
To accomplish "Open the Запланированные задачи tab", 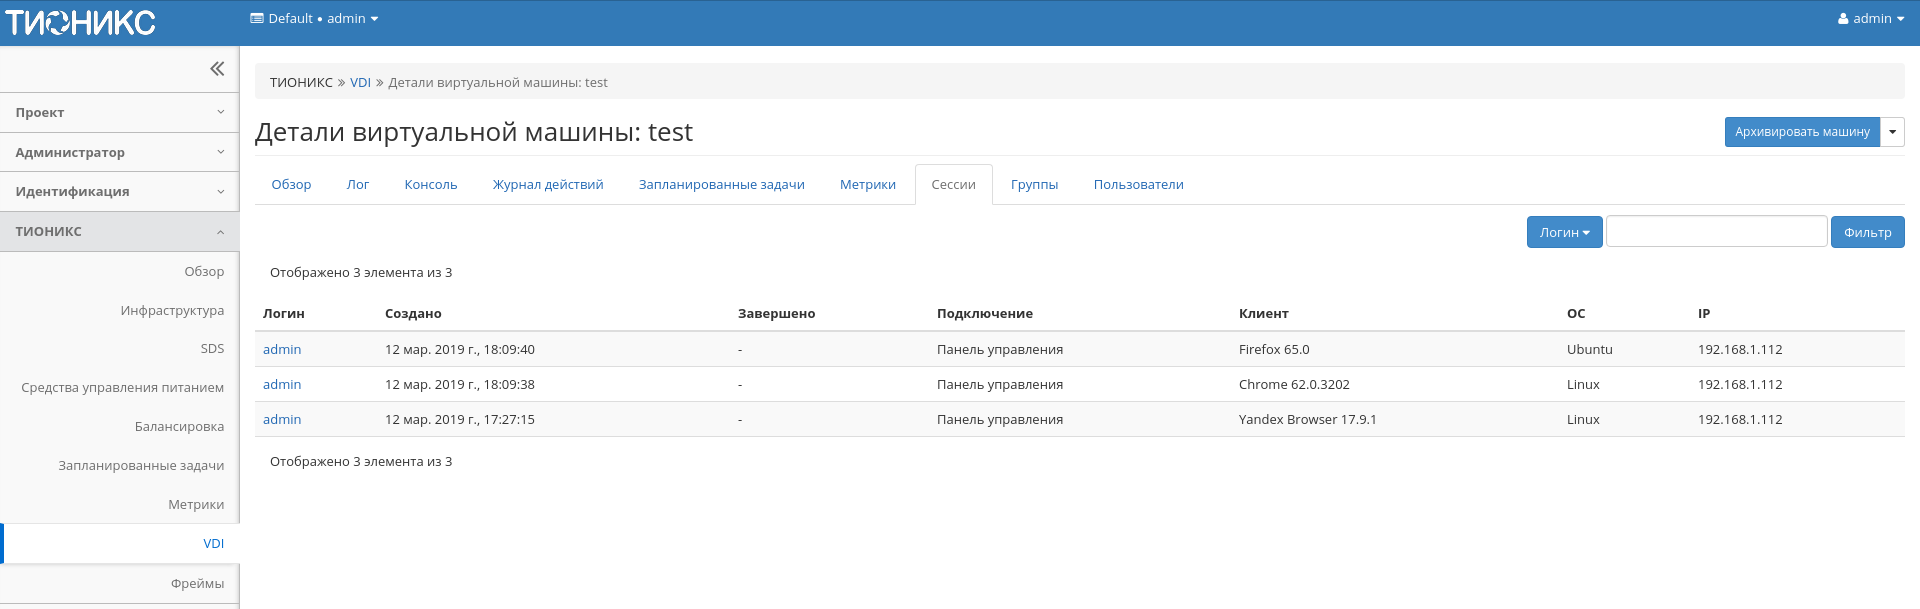I will click(721, 185).
